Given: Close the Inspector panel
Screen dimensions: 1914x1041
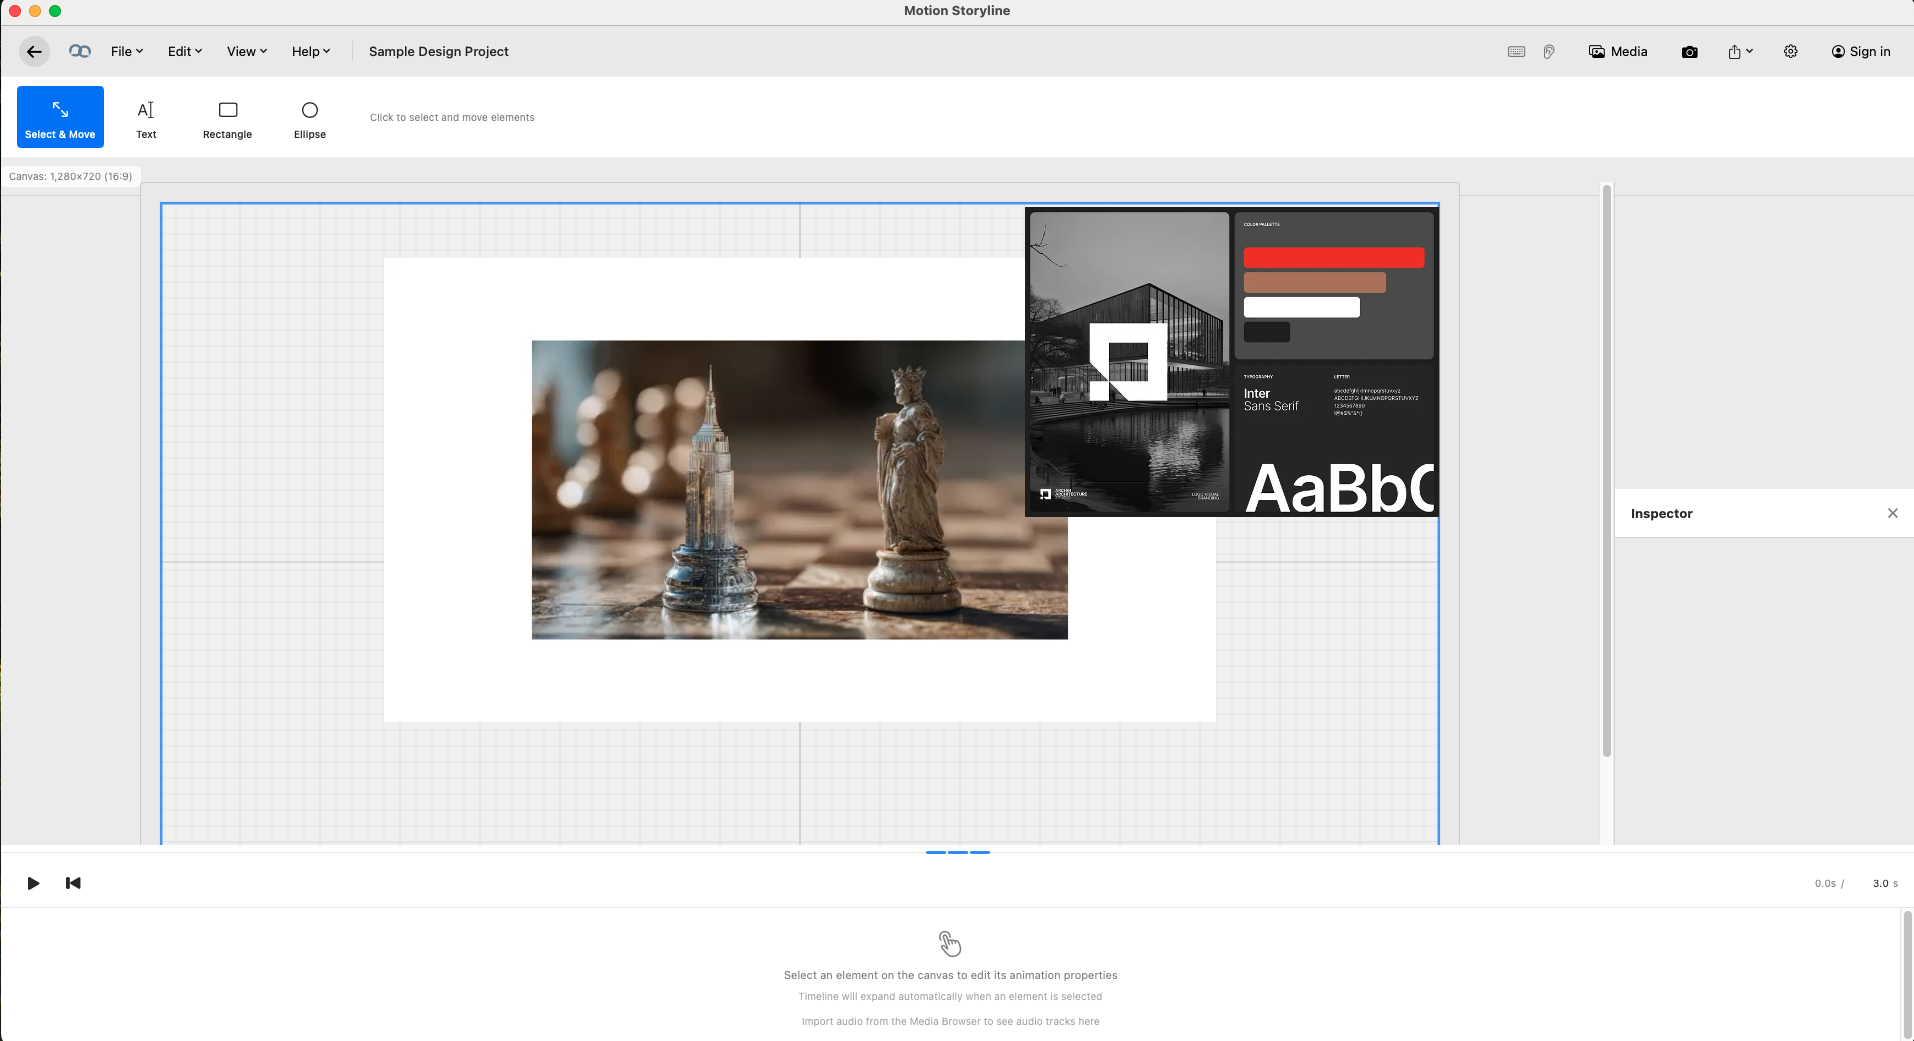Looking at the screenshot, I should coord(1892,513).
